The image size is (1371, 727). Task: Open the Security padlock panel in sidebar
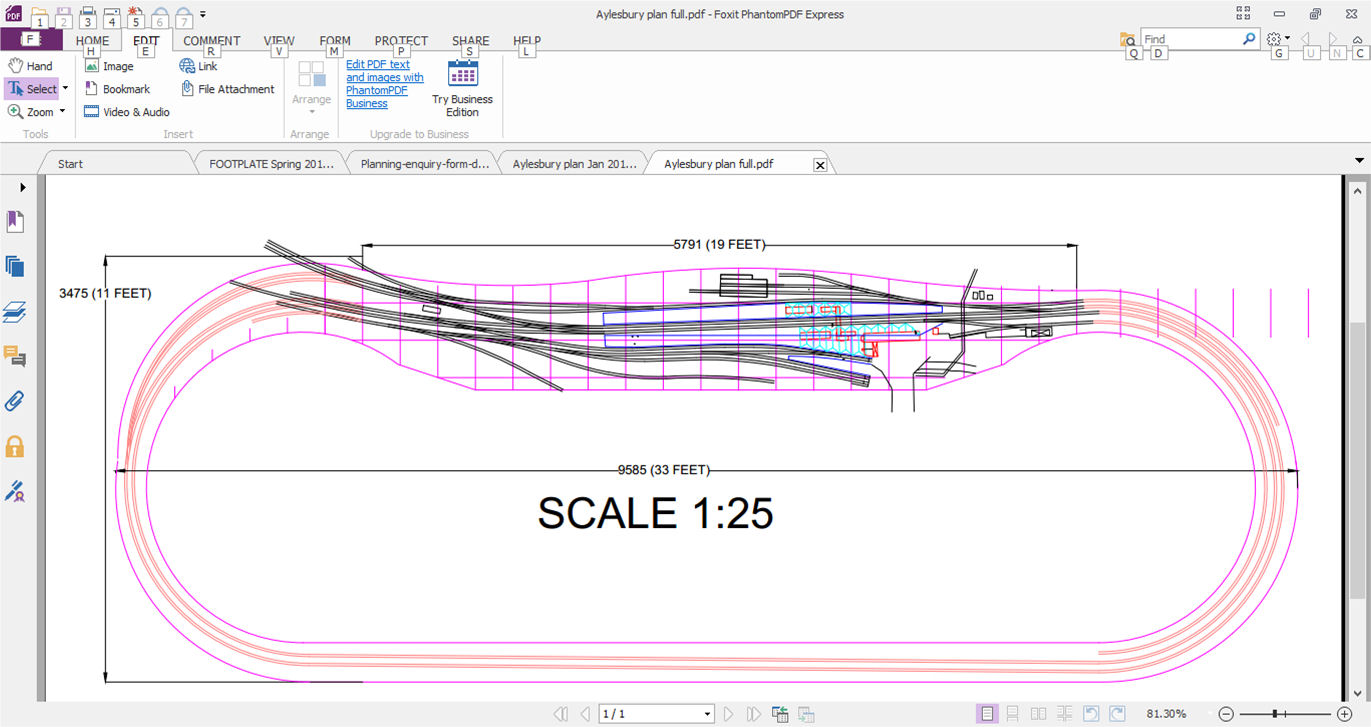(15, 446)
